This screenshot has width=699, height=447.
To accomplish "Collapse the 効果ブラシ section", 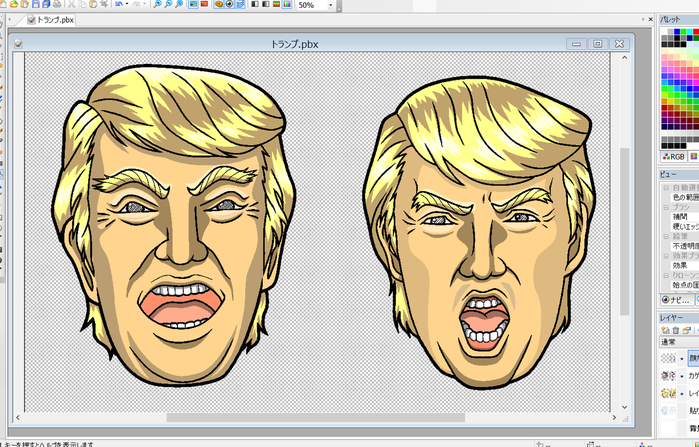I will 666,256.
